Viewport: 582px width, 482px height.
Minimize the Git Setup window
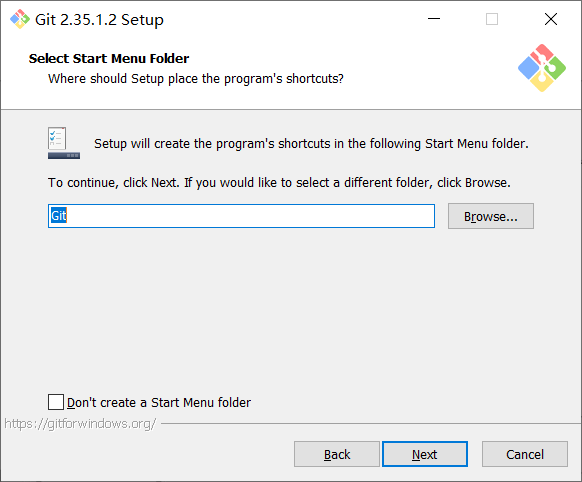[434, 19]
